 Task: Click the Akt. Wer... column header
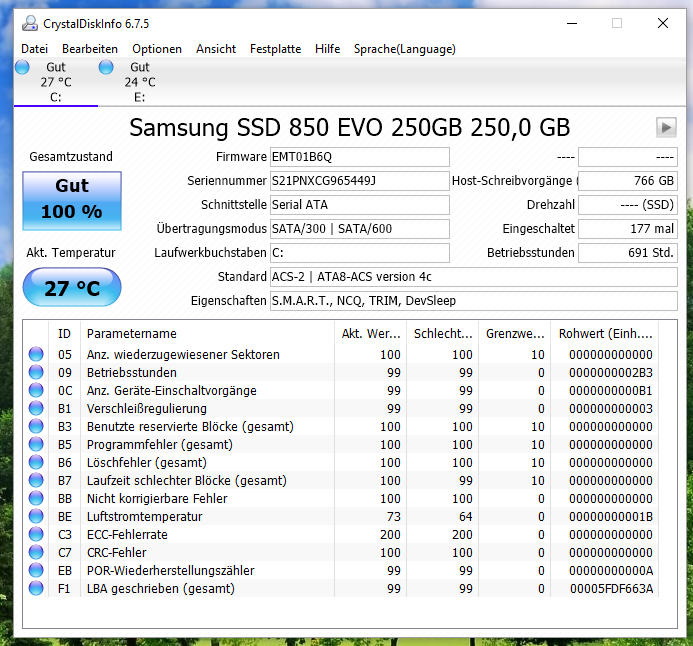click(371, 334)
